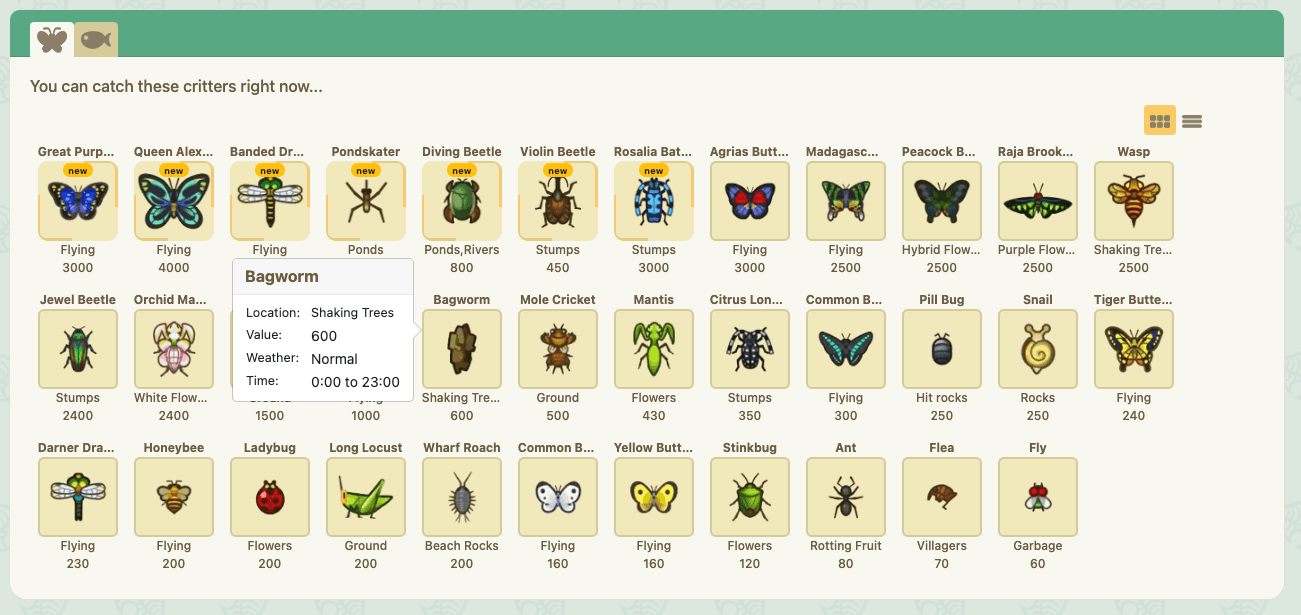This screenshot has height=615, width=1301.
Task: View the Mole Cricket card
Action: (557, 348)
